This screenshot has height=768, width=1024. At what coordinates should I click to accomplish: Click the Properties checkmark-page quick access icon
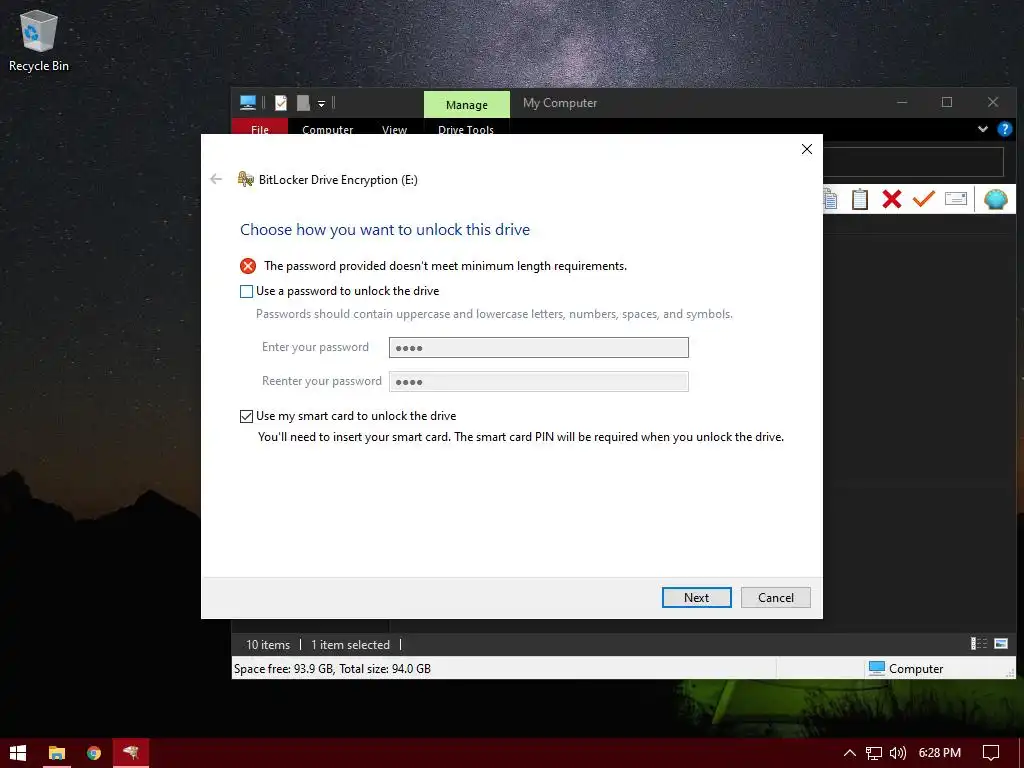pyautogui.click(x=281, y=103)
